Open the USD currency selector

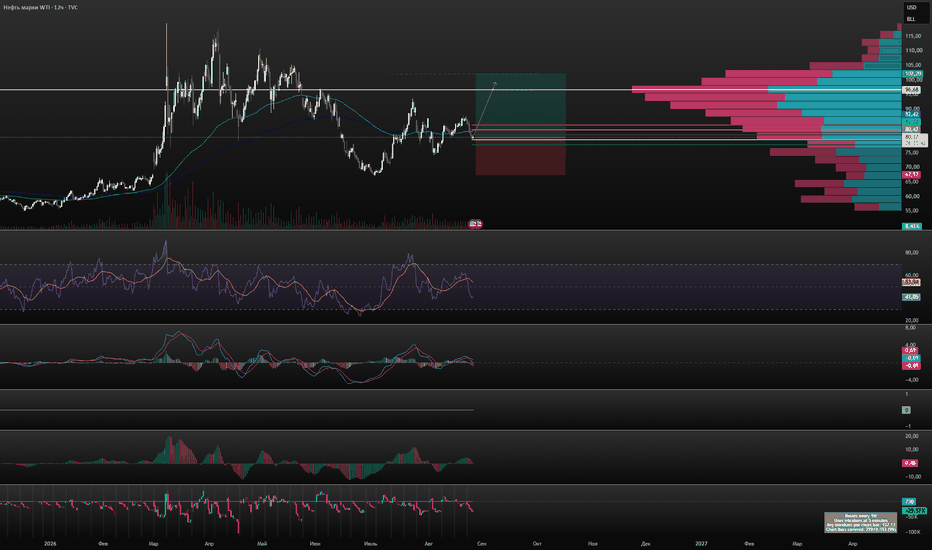[912, 8]
